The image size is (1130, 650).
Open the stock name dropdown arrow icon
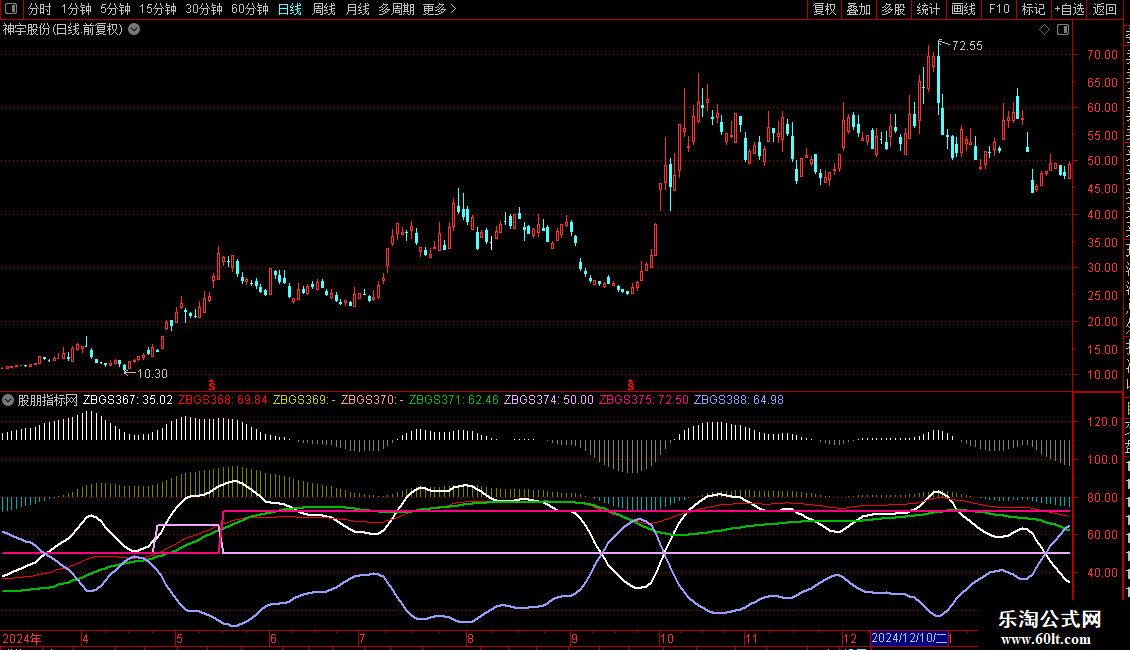(x=134, y=30)
